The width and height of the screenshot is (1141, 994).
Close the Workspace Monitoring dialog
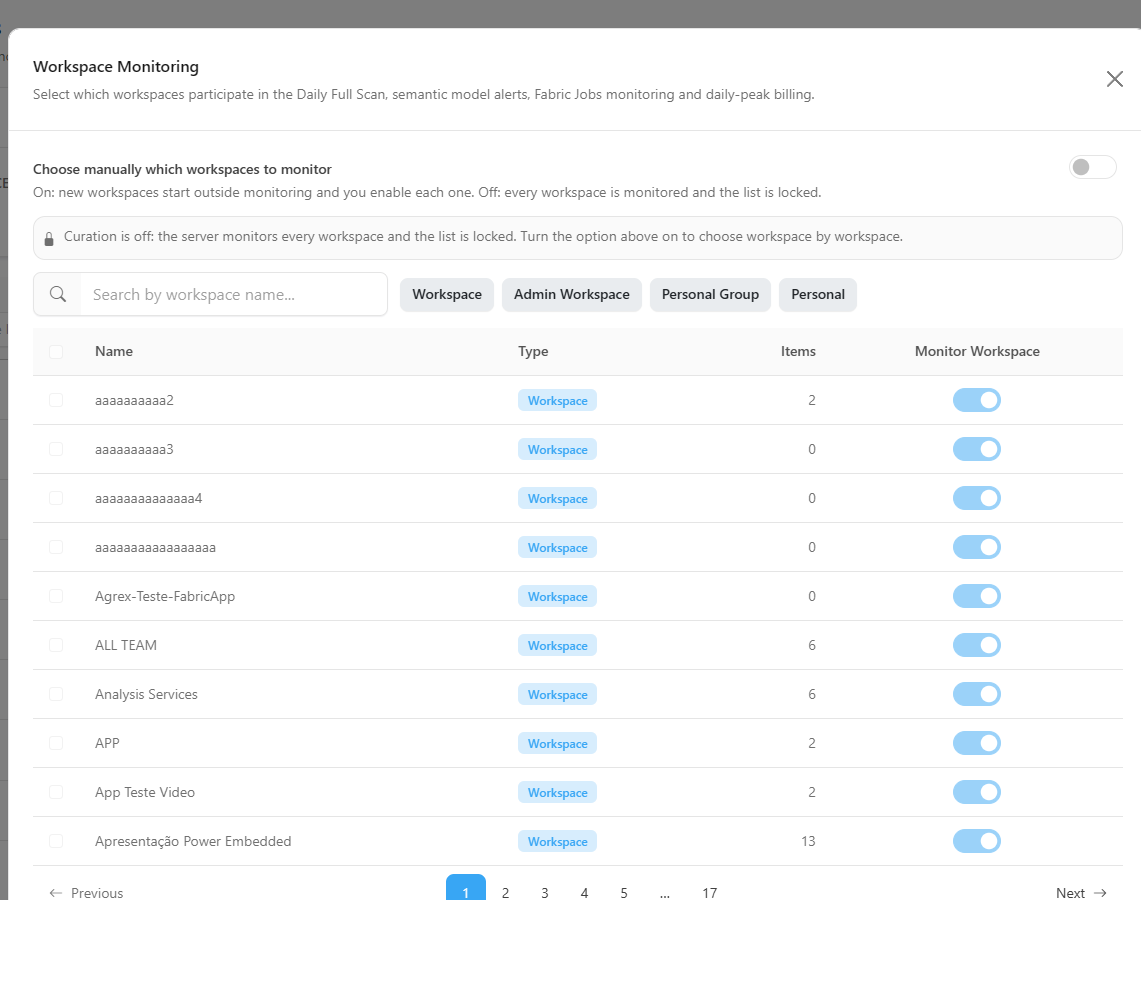pos(1114,79)
